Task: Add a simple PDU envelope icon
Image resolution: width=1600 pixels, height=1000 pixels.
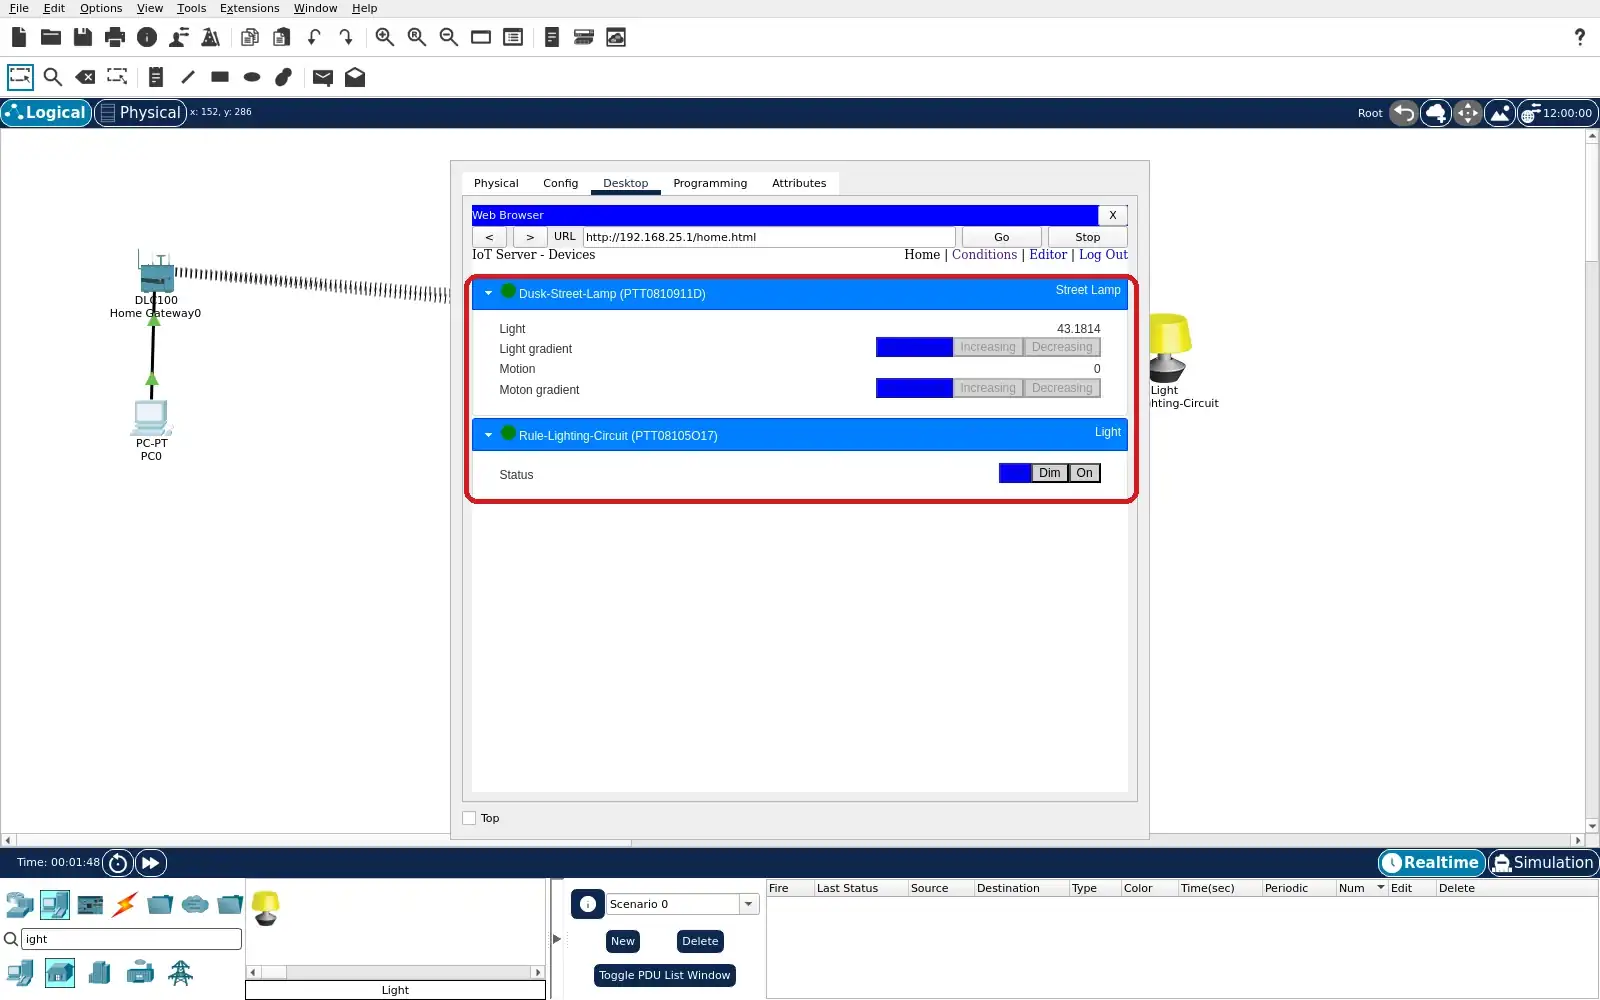Action: 323,77
